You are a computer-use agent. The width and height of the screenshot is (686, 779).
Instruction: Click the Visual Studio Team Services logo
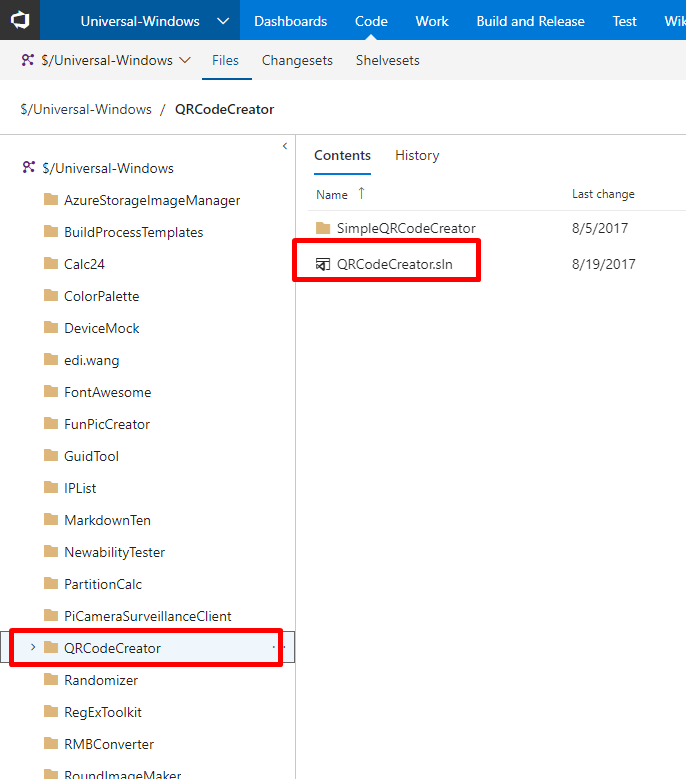(20, 20)
